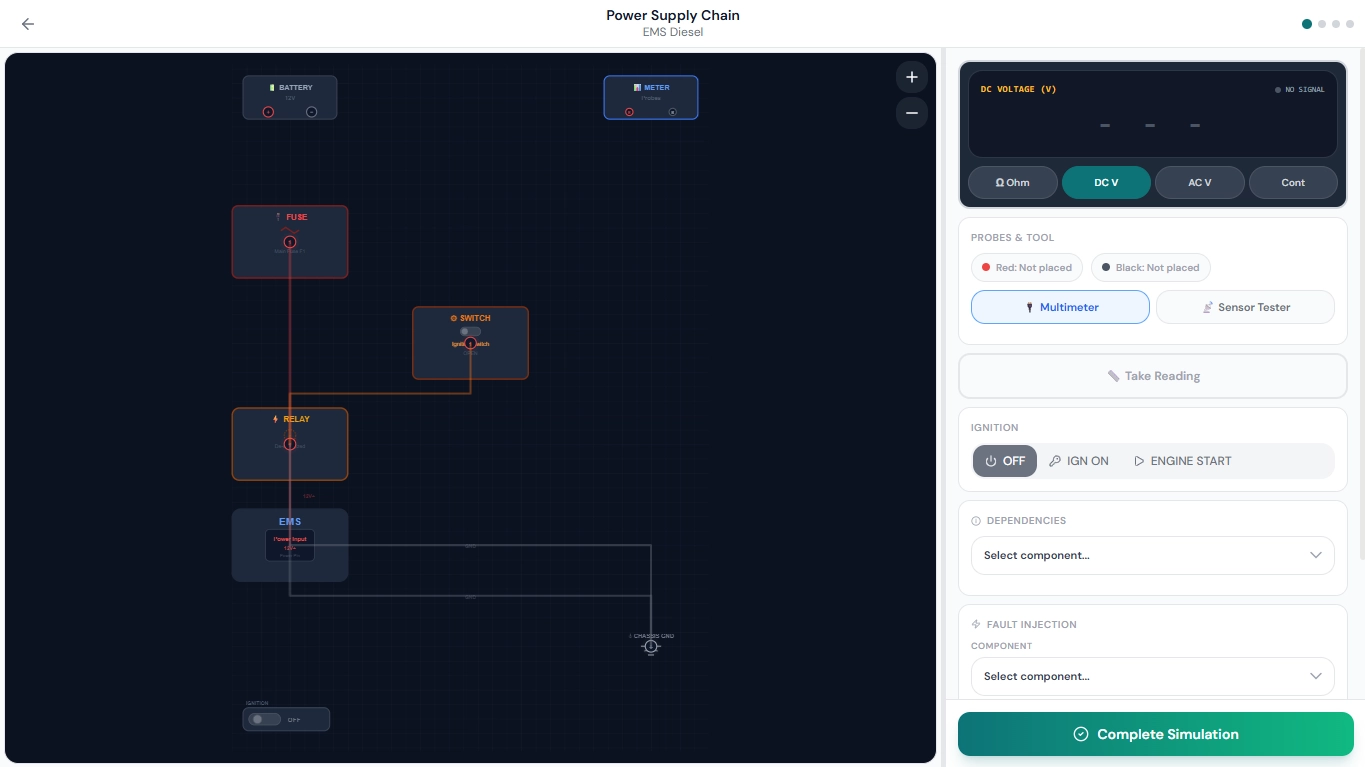1365x767 pixels.
Task: Click the Fuse test point pin
Action: pyautogui.click(x=290, y=242)
